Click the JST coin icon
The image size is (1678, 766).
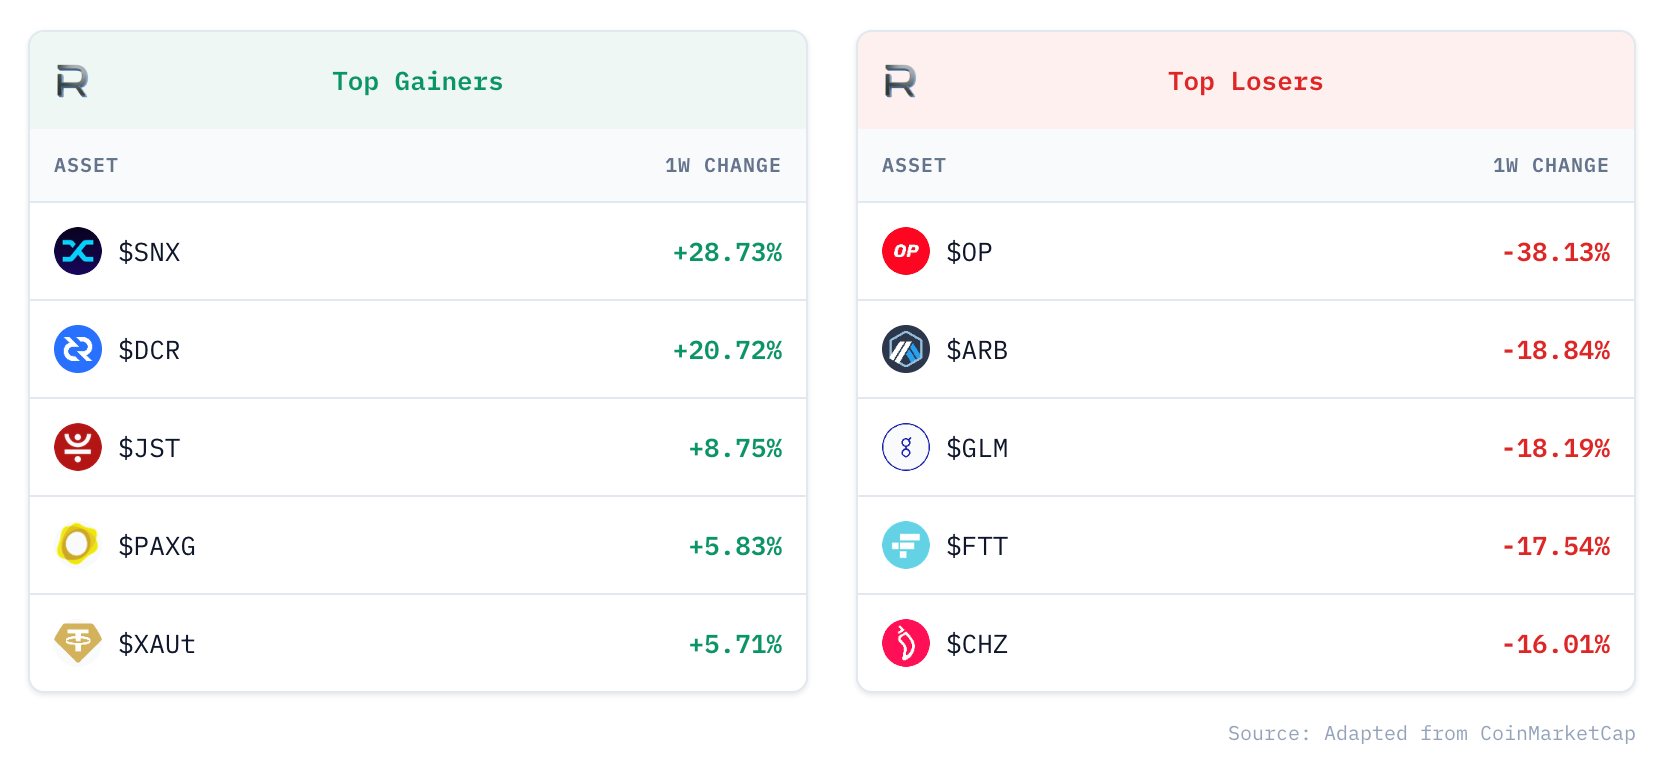click(78, 447)
